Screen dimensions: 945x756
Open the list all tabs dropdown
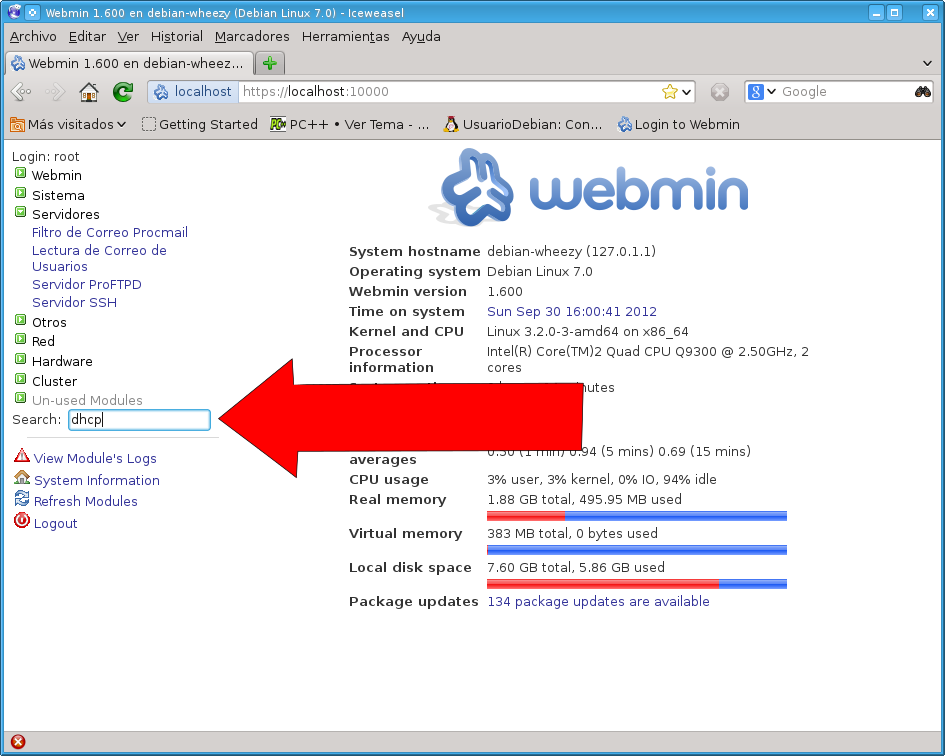point(928,63)
